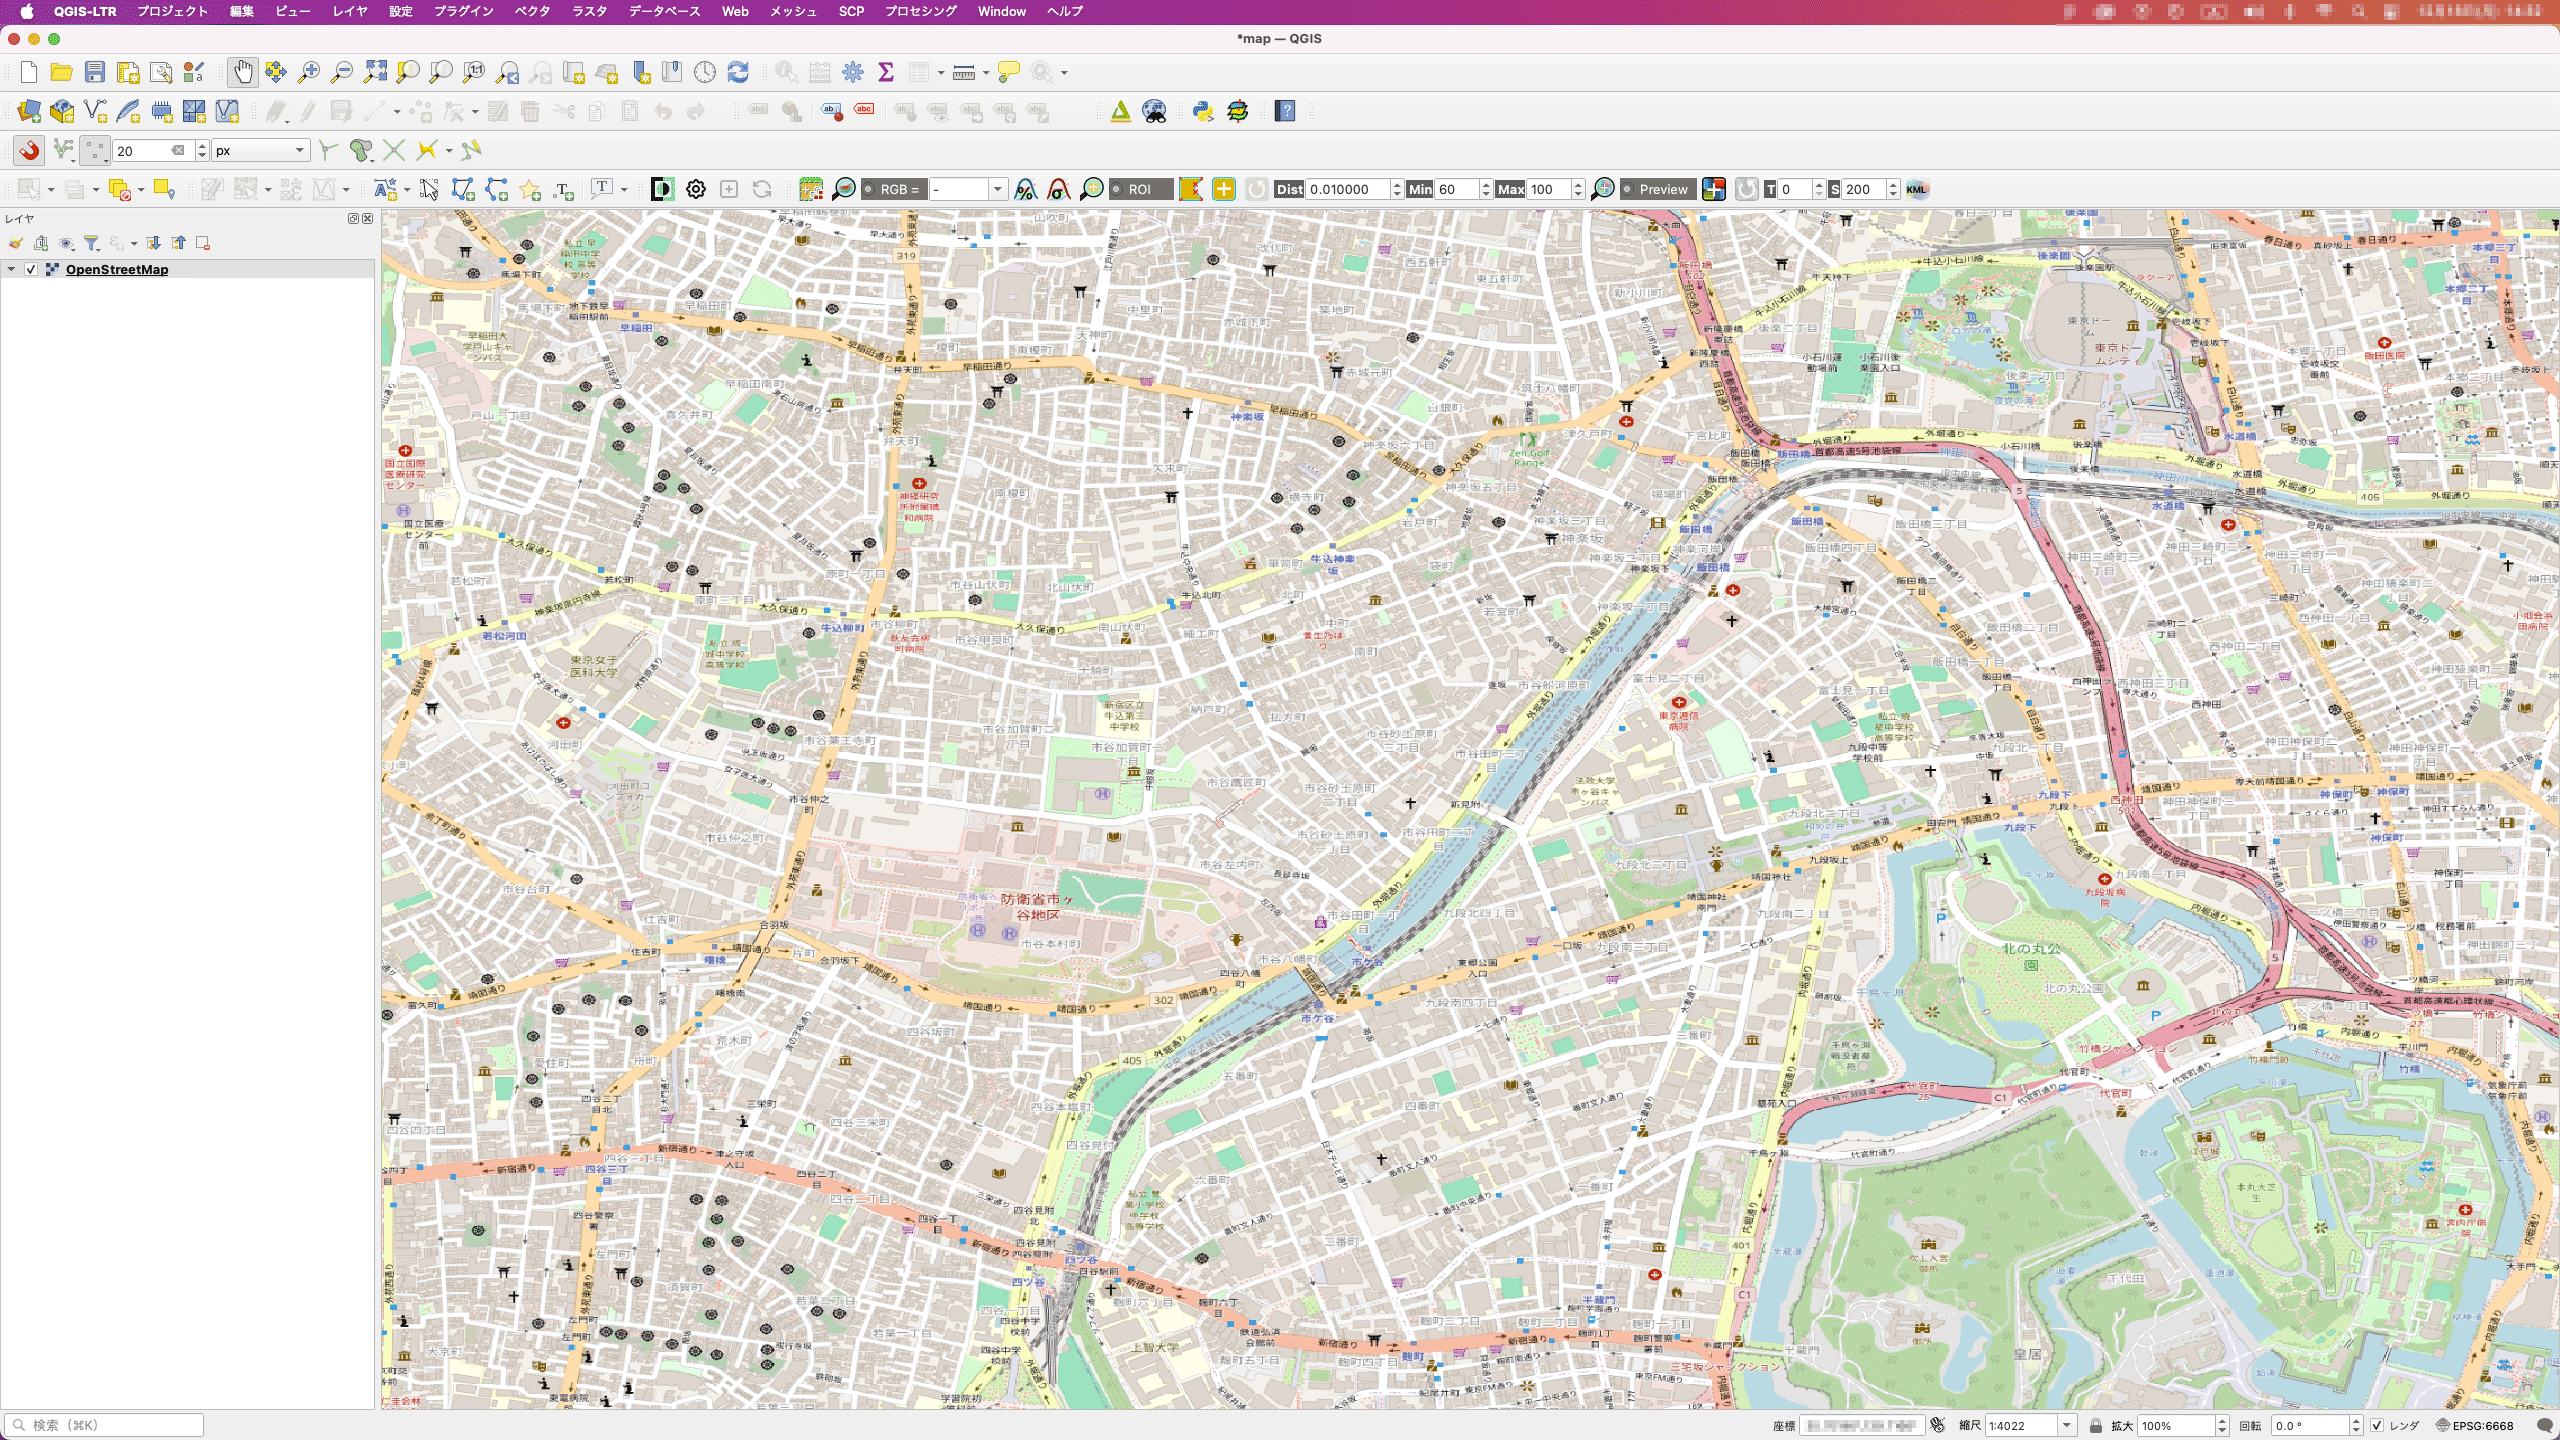Click the Dist value field 0.010000

point(1347,189)
